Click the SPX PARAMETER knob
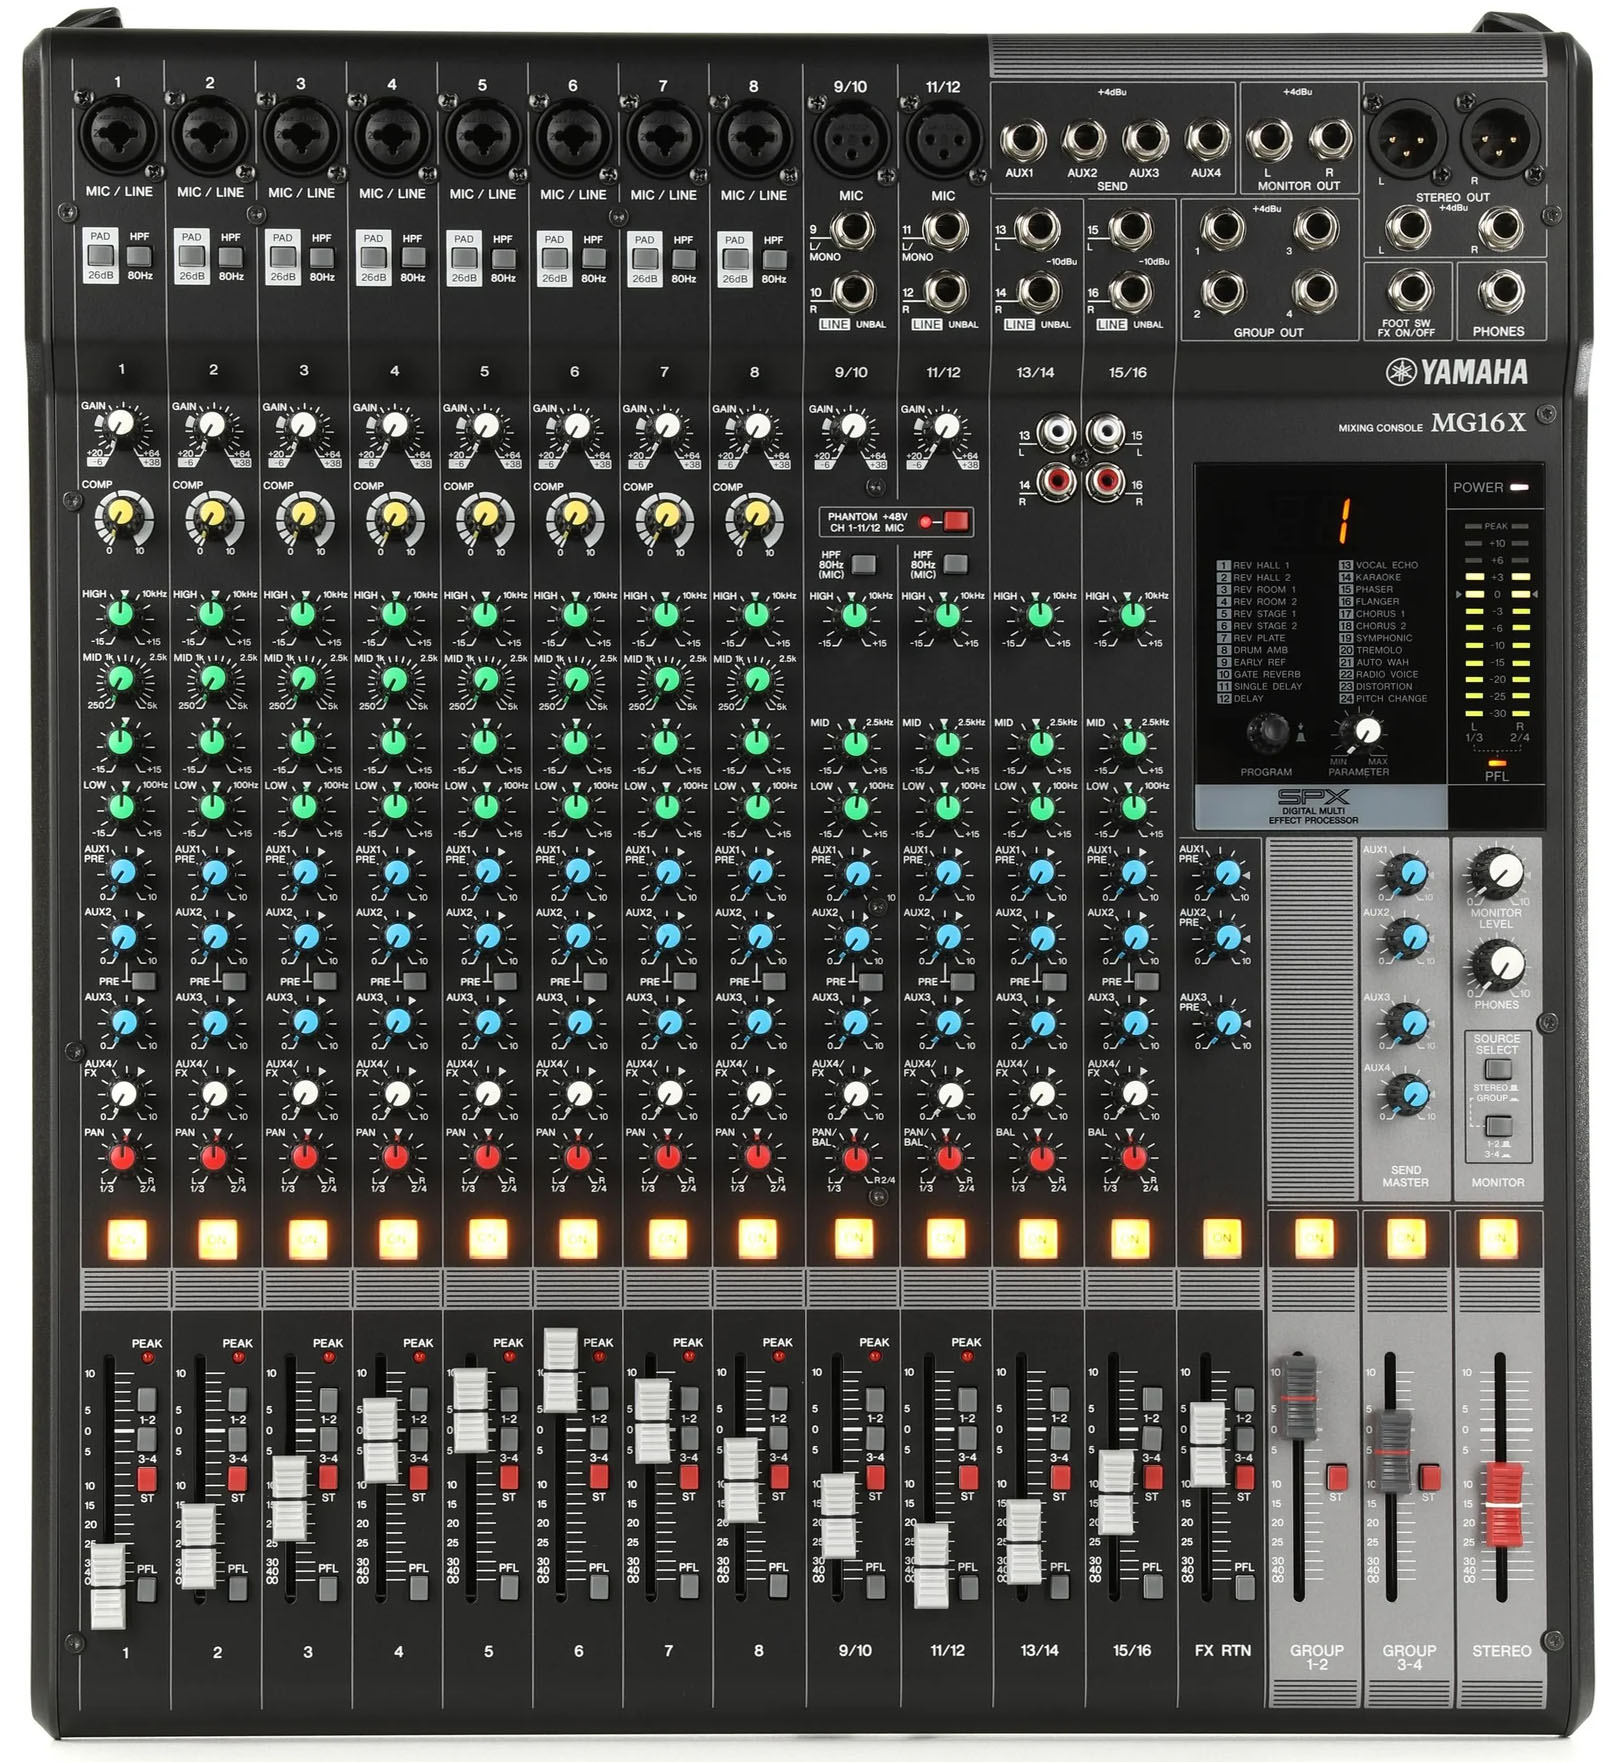 click(1365, 732)
